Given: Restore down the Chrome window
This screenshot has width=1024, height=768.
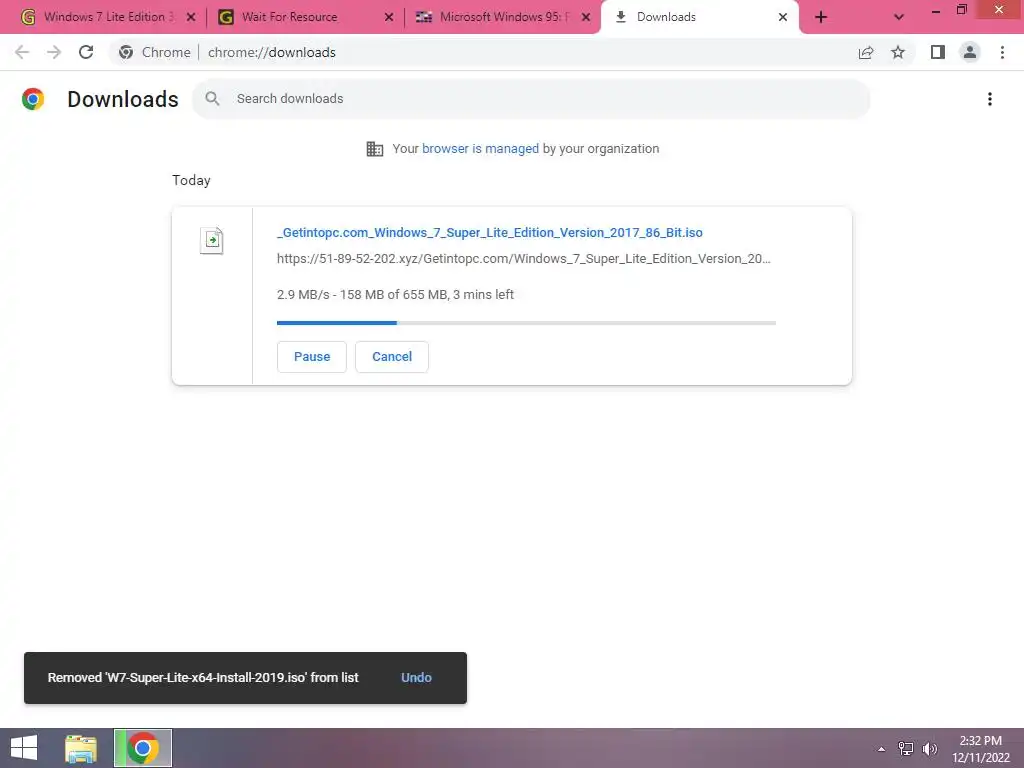Looking at the screenshot, I should [x=961, y=10].
